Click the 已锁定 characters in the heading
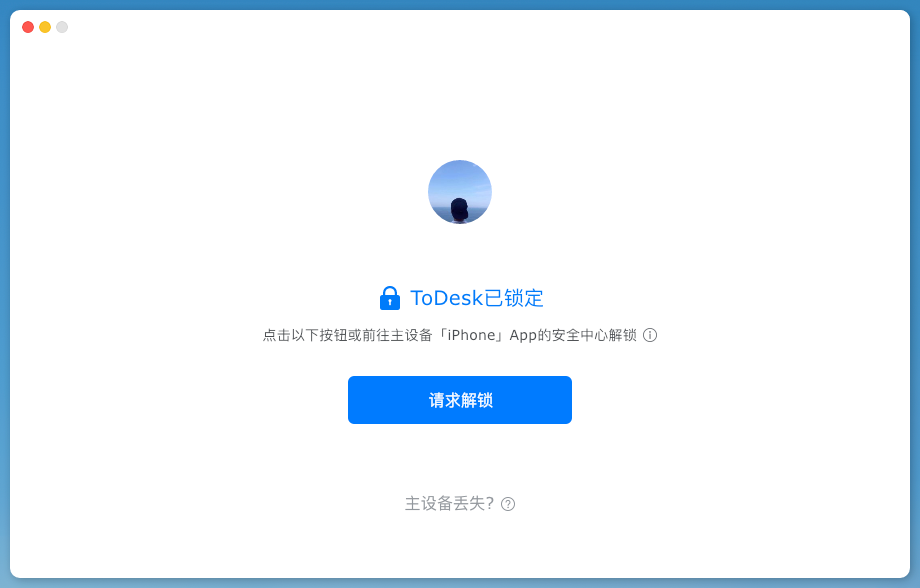This screenshot has width=920, height=588. (x=513, y=298)
